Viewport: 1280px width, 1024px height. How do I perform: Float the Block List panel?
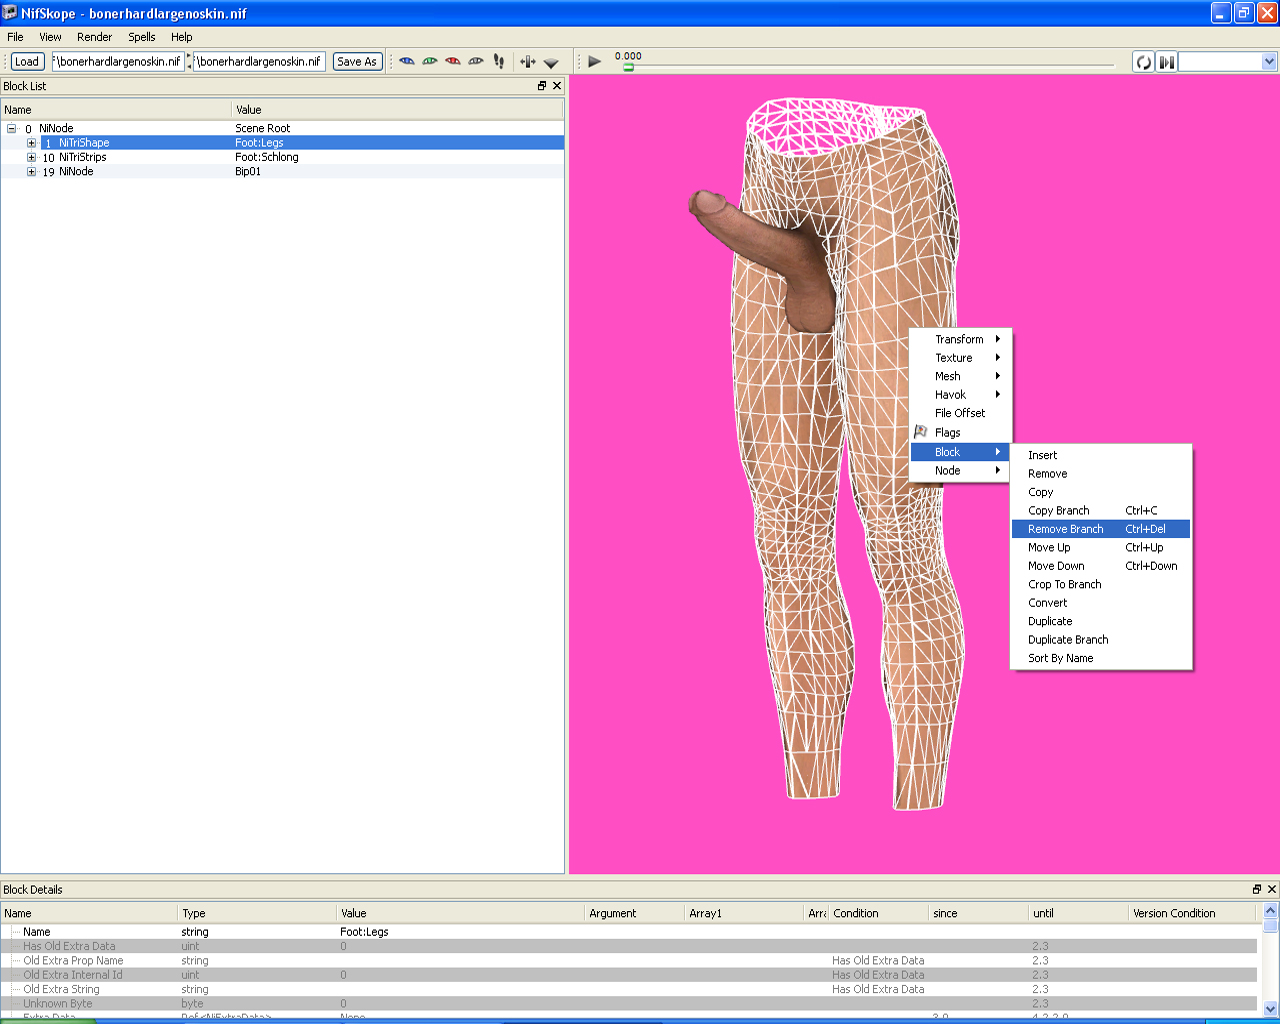click(542, 86)
